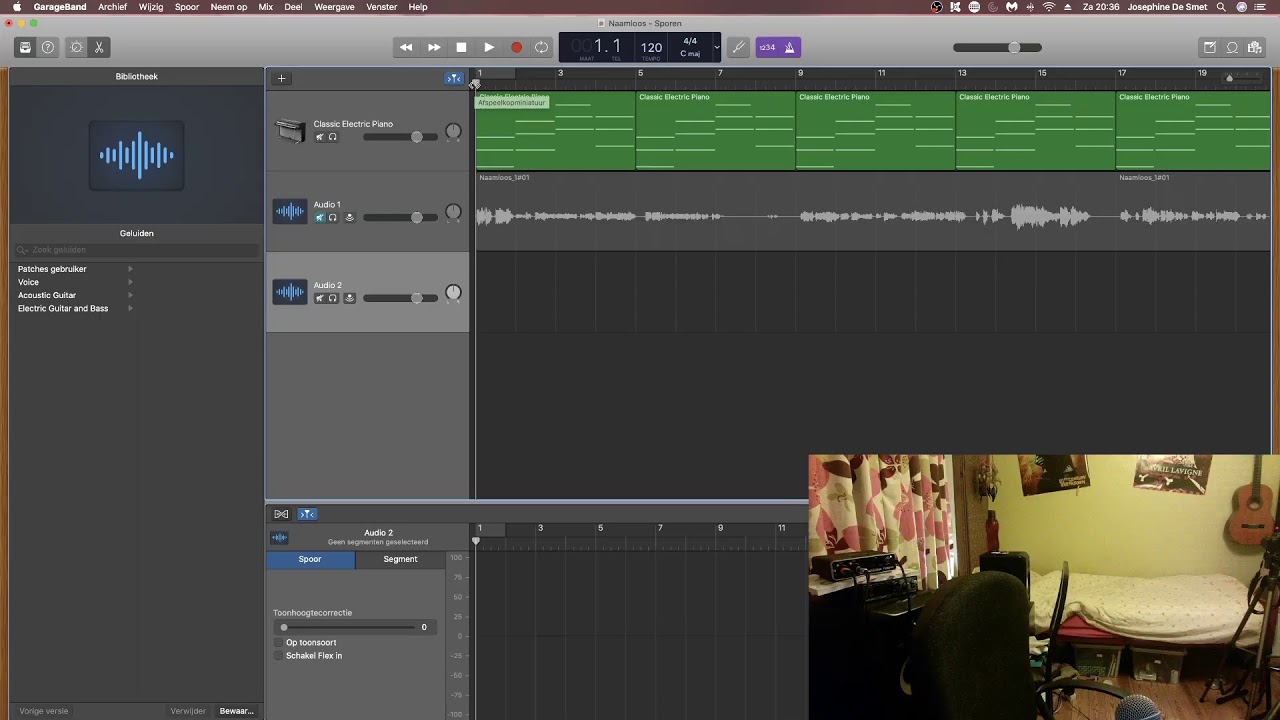Switch to the Segment tab

[400, 559]
